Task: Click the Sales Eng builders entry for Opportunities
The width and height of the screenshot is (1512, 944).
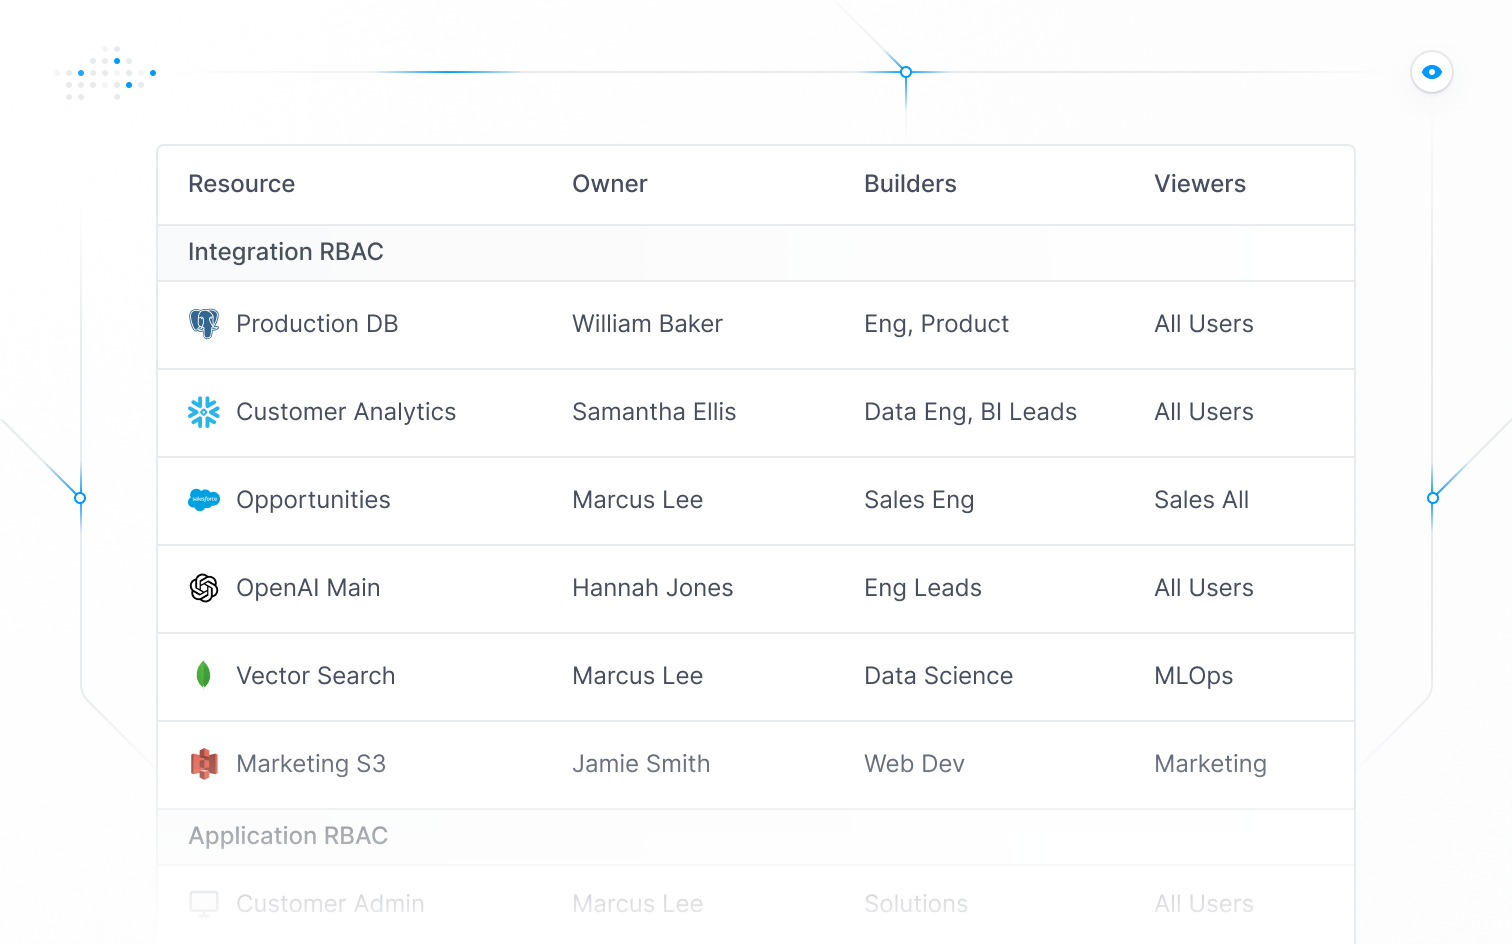Action: tap(919, 499)
